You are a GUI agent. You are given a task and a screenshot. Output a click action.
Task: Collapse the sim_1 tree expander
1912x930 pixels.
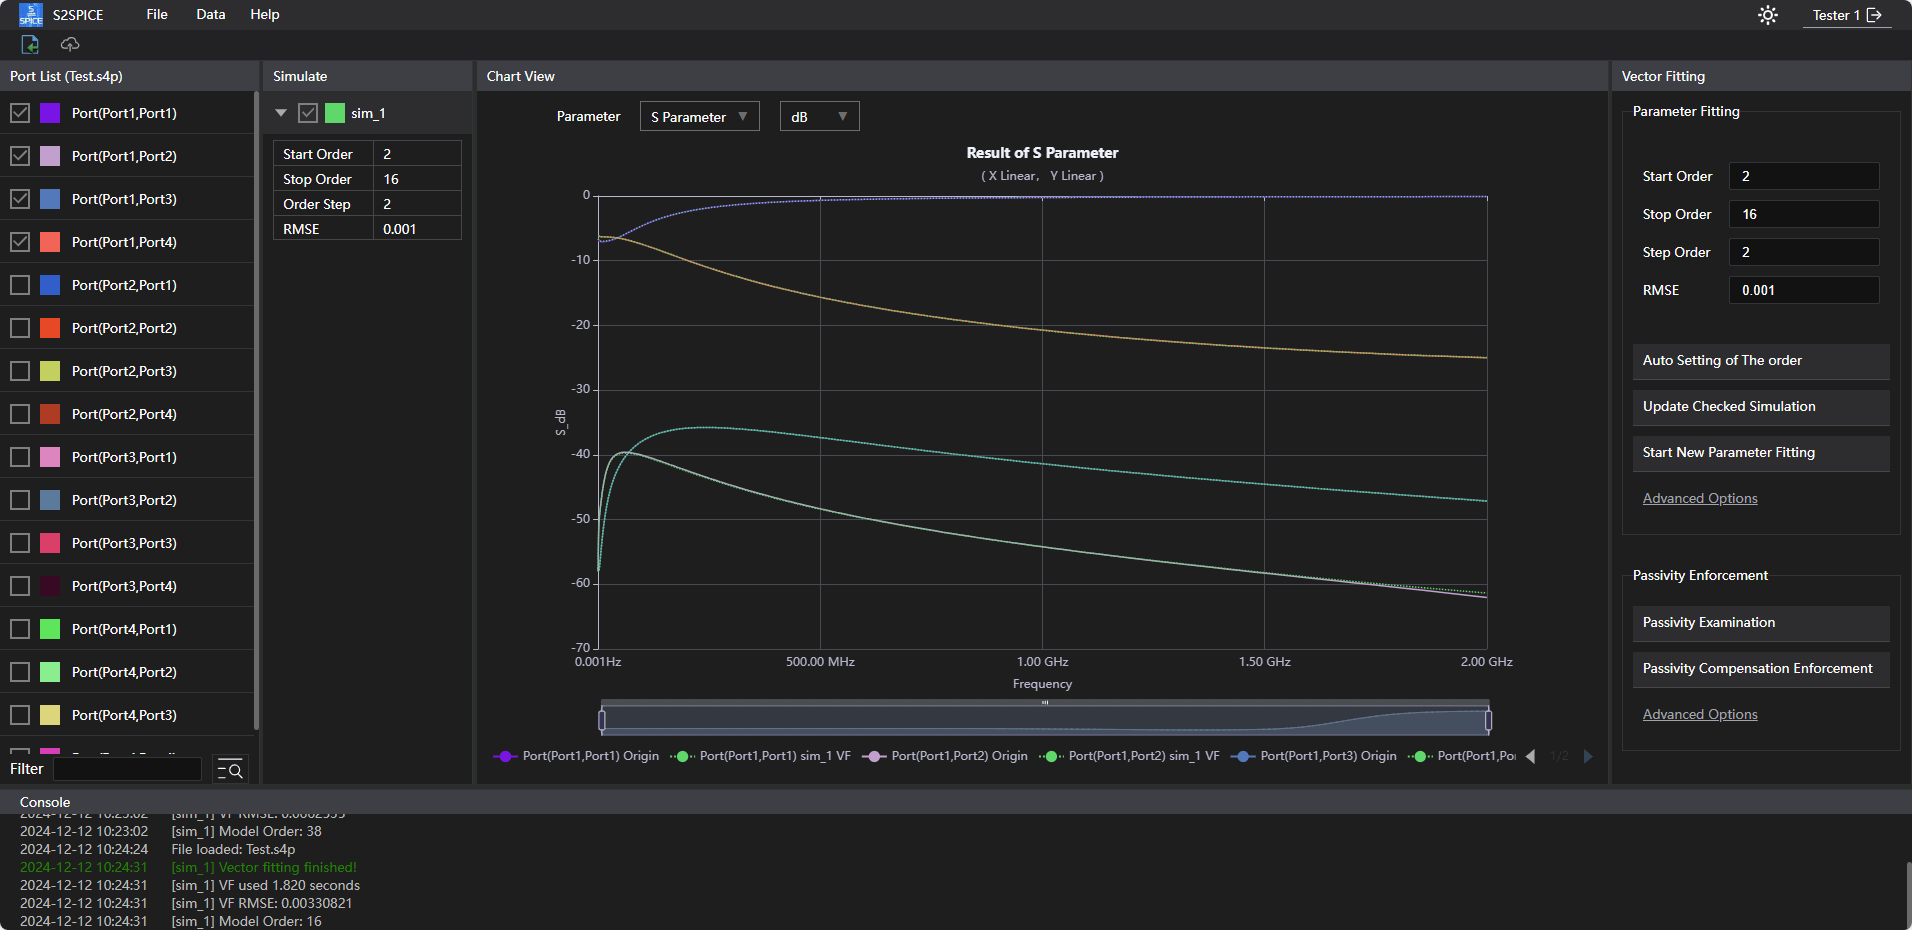[x=281, y=113]
